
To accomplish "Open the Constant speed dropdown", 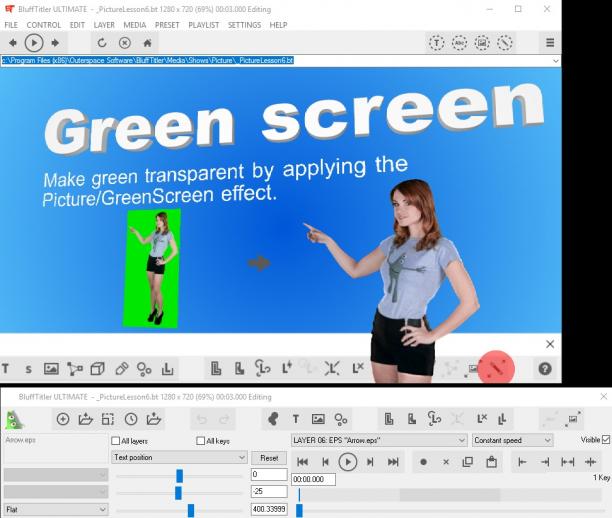I will coord(512,440).
